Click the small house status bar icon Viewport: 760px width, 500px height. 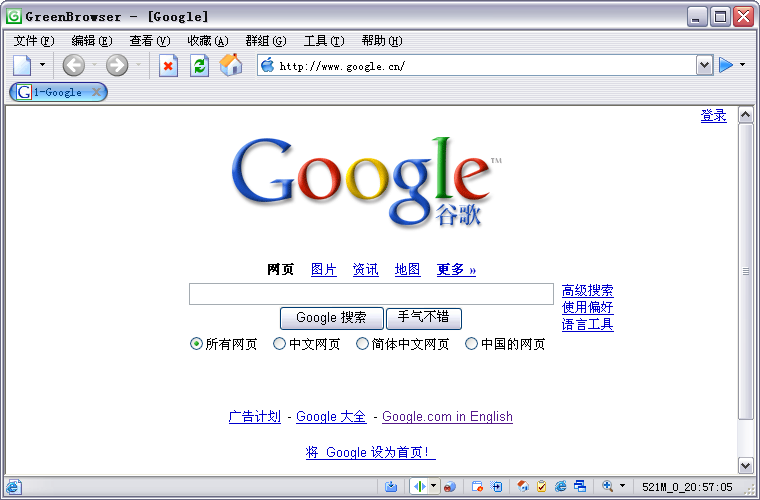coord(522,486)
